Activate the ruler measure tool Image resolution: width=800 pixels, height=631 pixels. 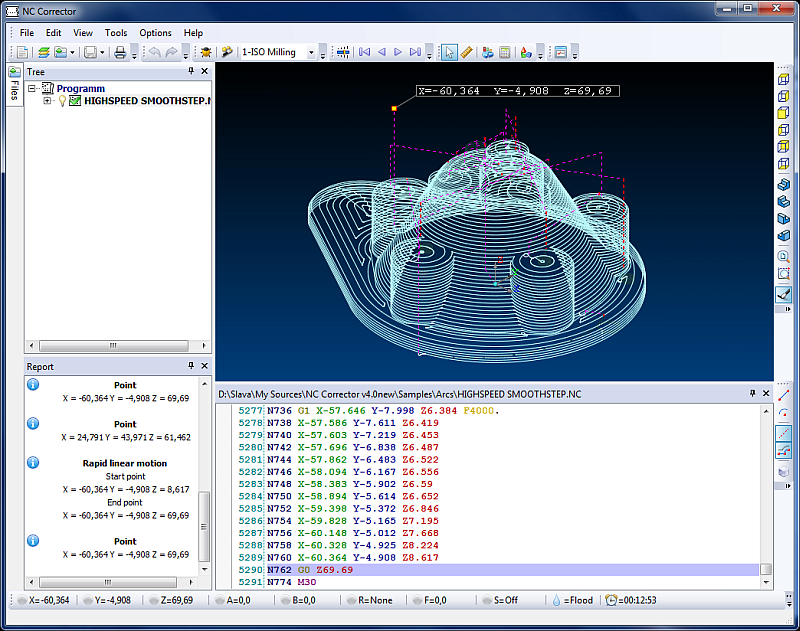click(x=466, y=52)
